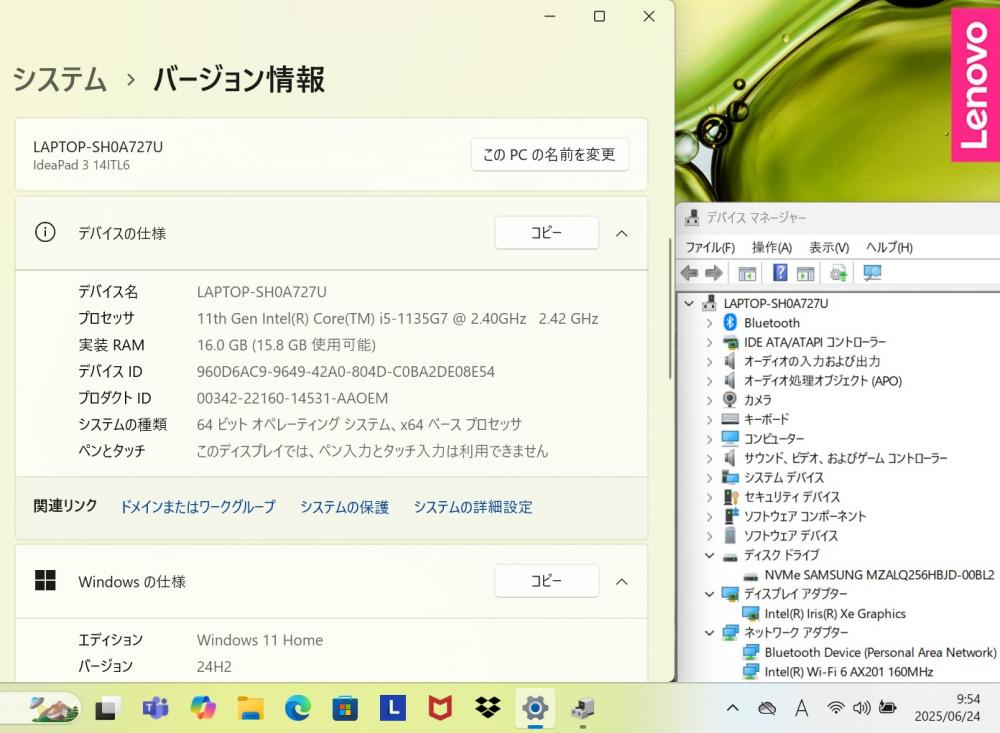1000x733 pixels.
Task: Show hidden tray icons with the chevron
Action: (733, 707)
